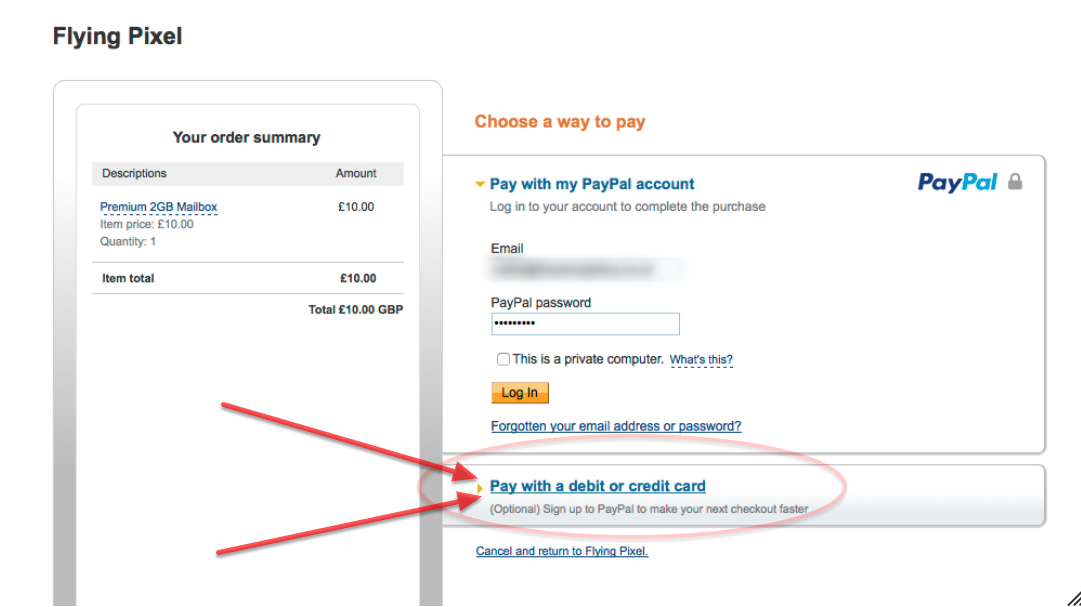Click the Descriptions column header
The height and width of the screenshot is (607, 1081).
click(134, 173)
